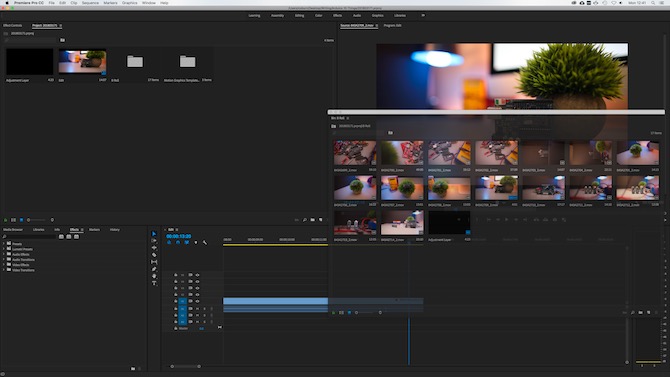
Task: Toggle Linked Selection in timeline header
Action: click(187, 242)
